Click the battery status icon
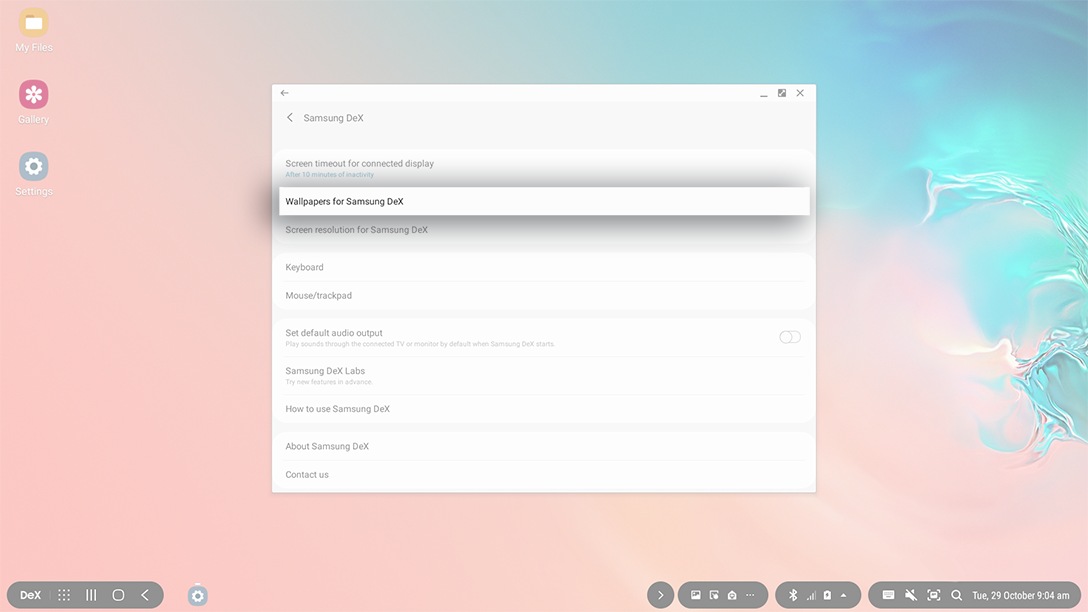 tap(827, 595)
